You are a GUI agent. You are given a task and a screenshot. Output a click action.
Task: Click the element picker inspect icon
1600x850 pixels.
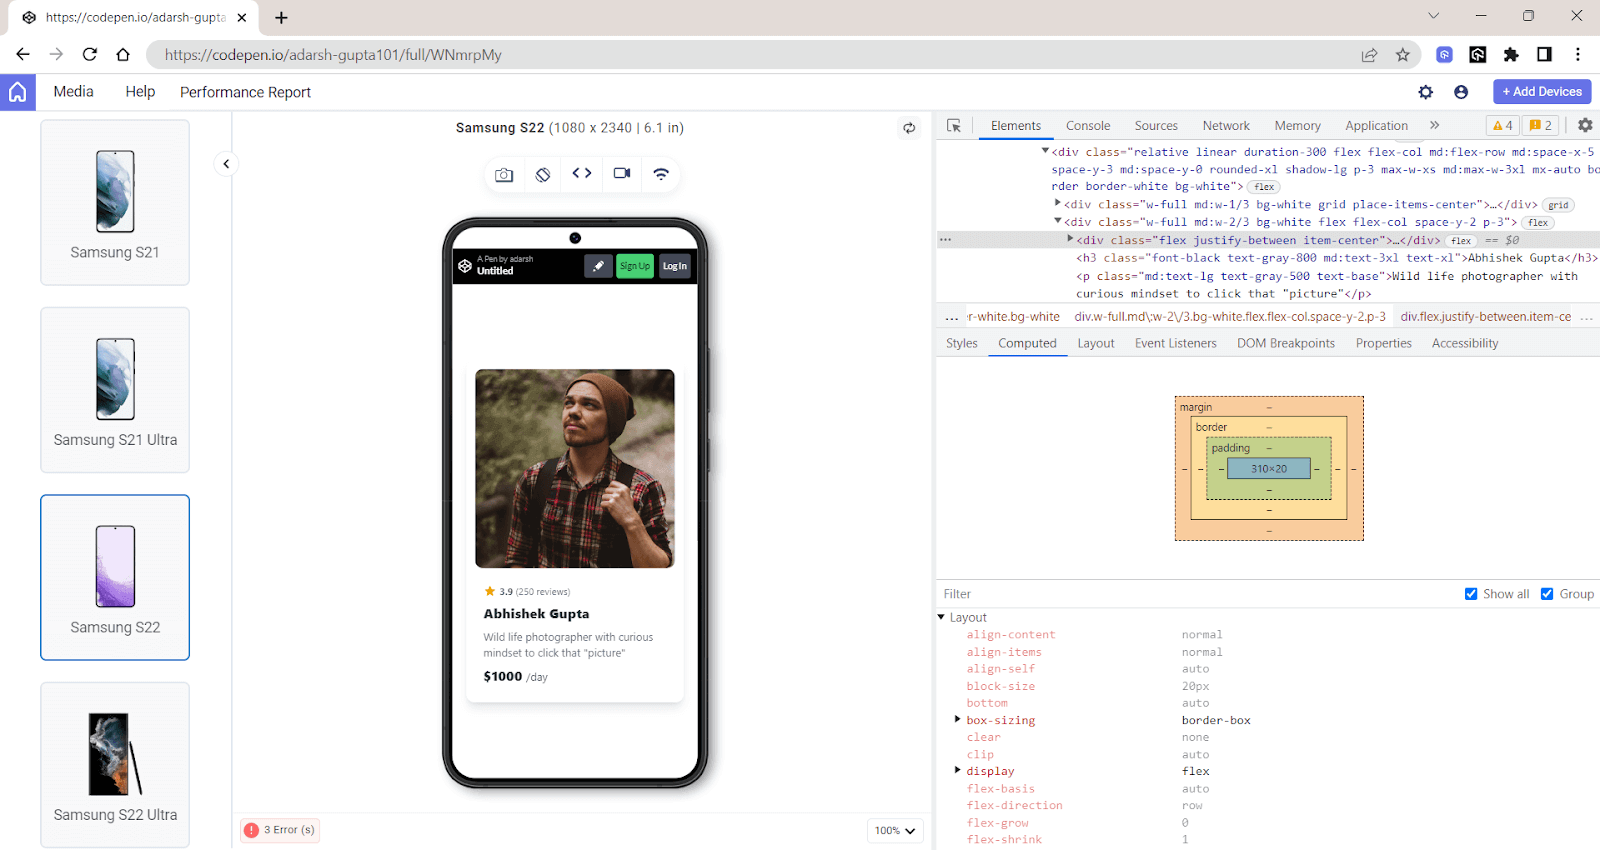pyautogui.click(x=954, y=126)
